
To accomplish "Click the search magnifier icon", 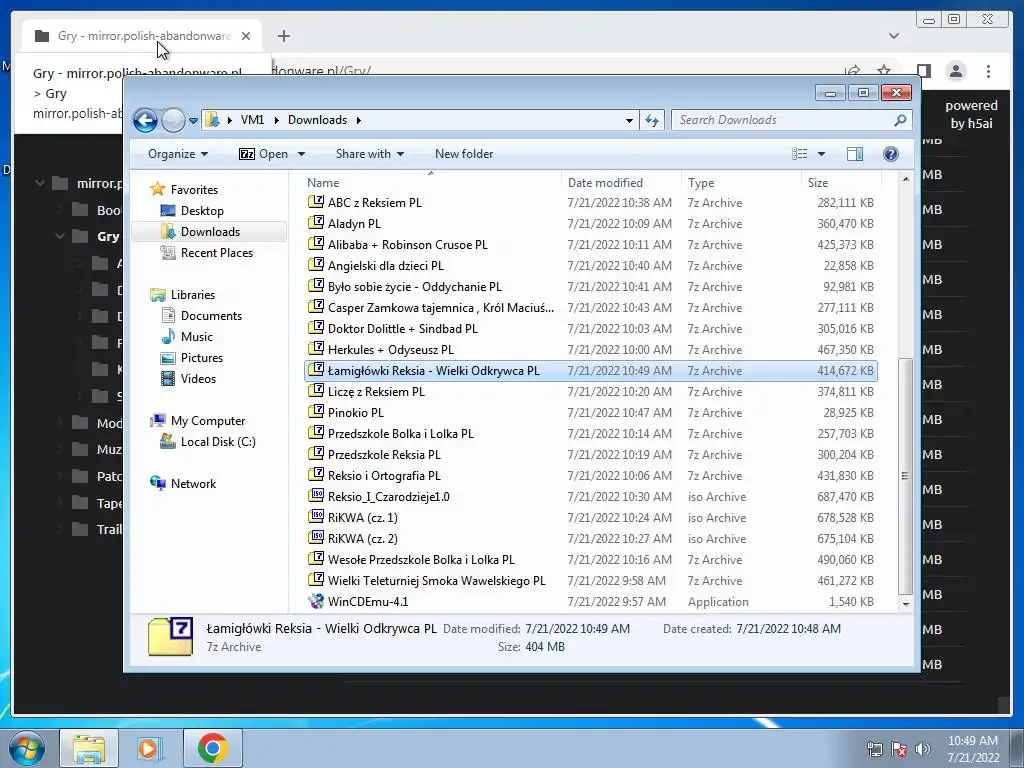I will [x=900, y=120].
